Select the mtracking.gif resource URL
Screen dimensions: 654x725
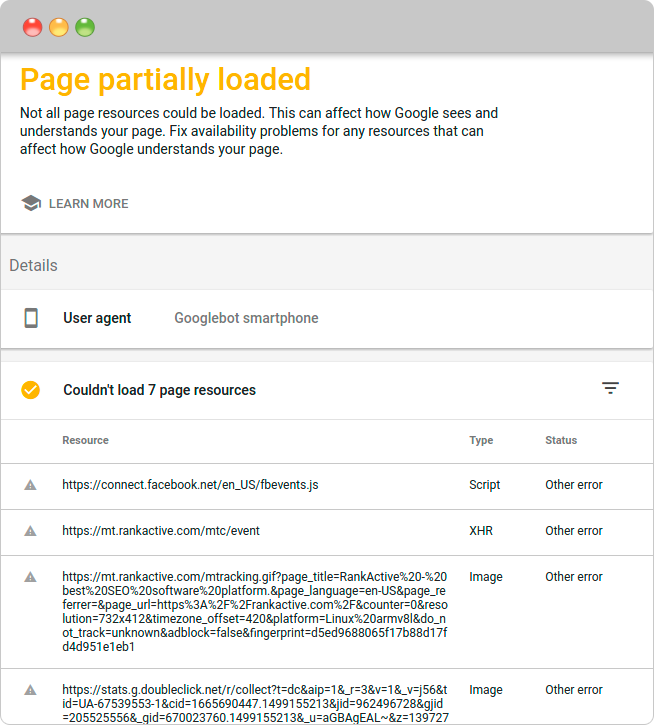[255, 611]
